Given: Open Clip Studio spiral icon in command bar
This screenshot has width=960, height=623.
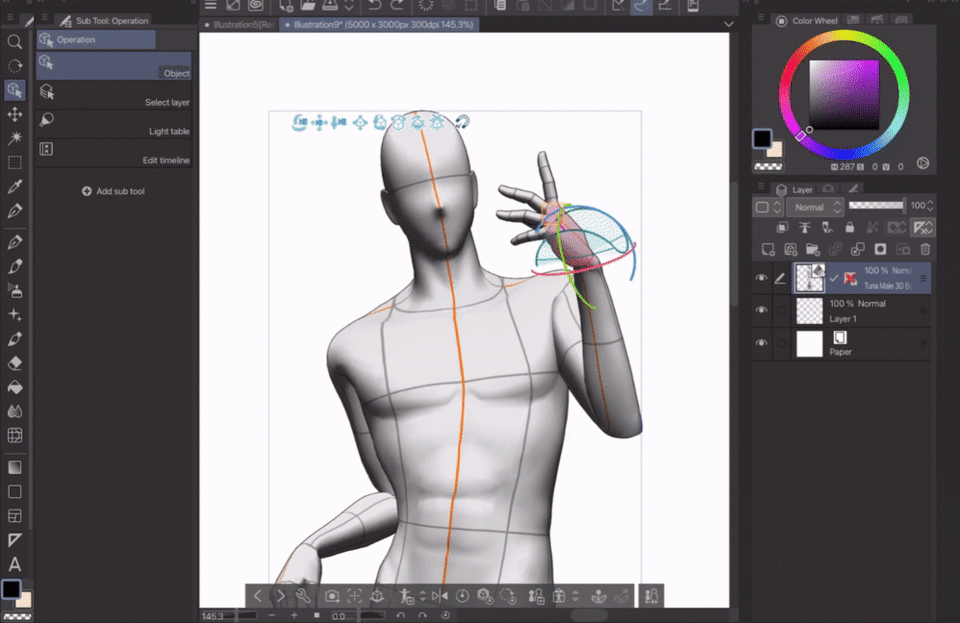Looking at the screenshot, I should 256,6.
